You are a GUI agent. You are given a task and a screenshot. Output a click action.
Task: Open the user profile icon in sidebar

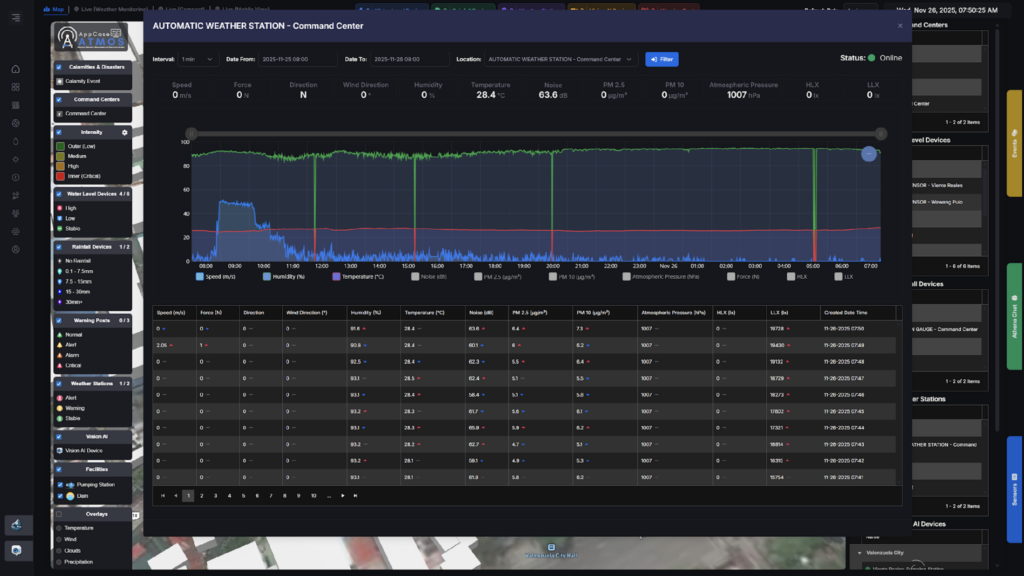[x=16, y=249]
